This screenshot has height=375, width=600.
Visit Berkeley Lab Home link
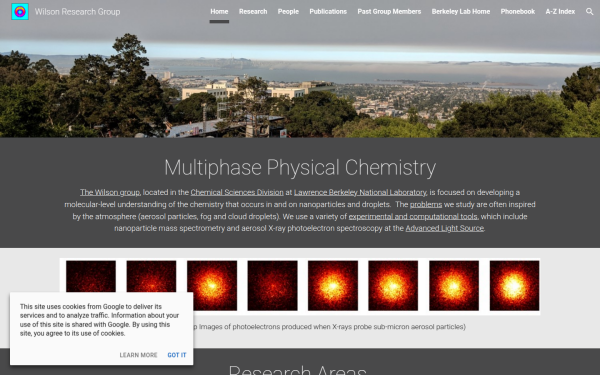point(461,11)
